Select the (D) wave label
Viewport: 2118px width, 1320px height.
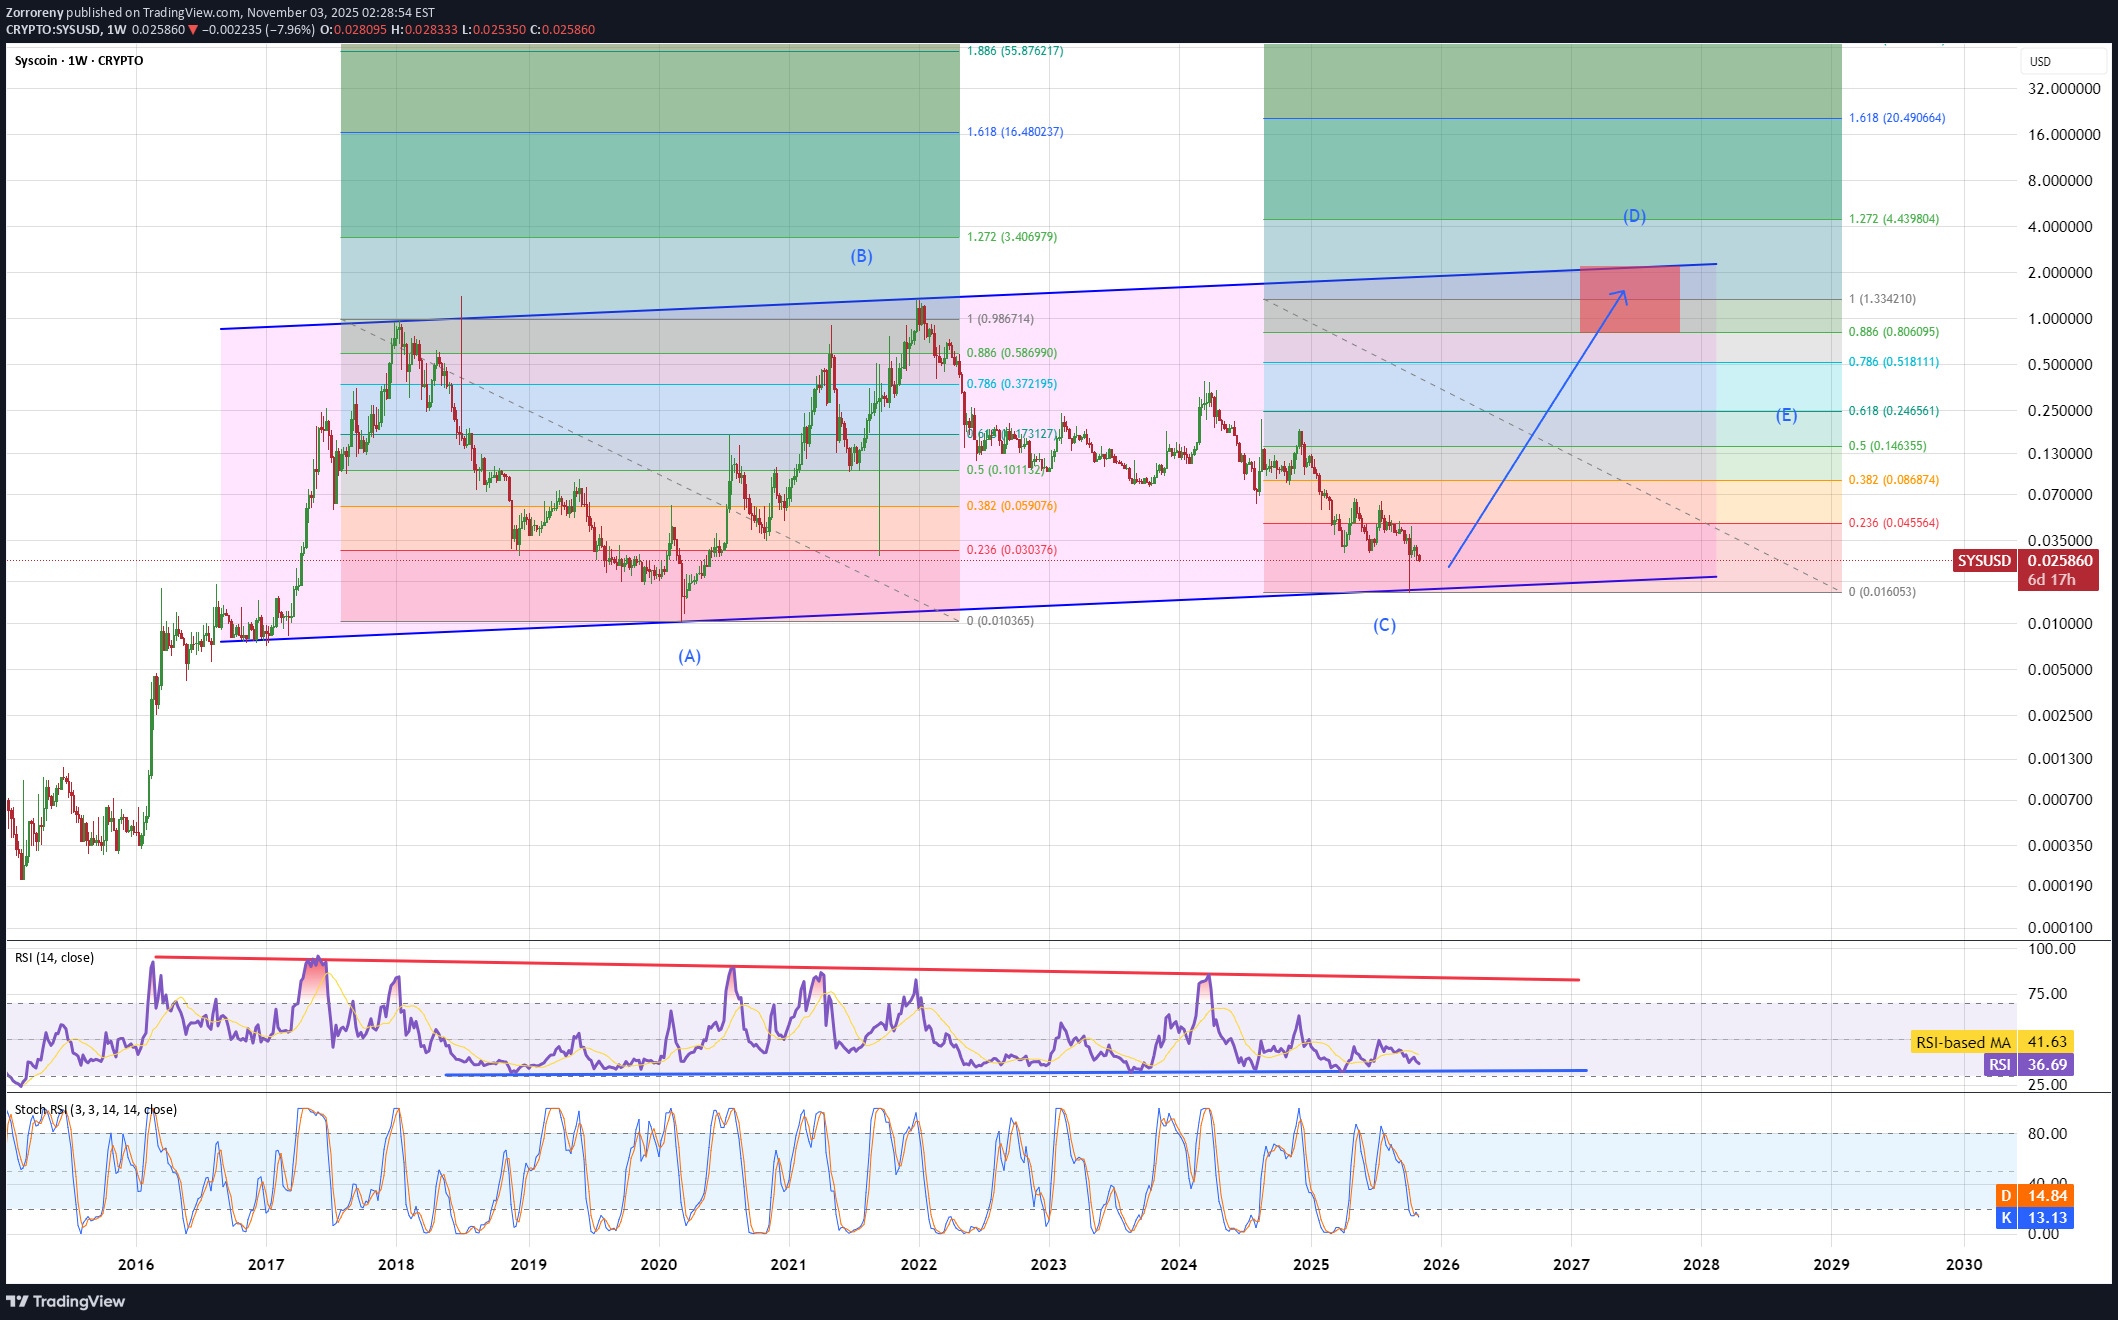pos(1634,217)
